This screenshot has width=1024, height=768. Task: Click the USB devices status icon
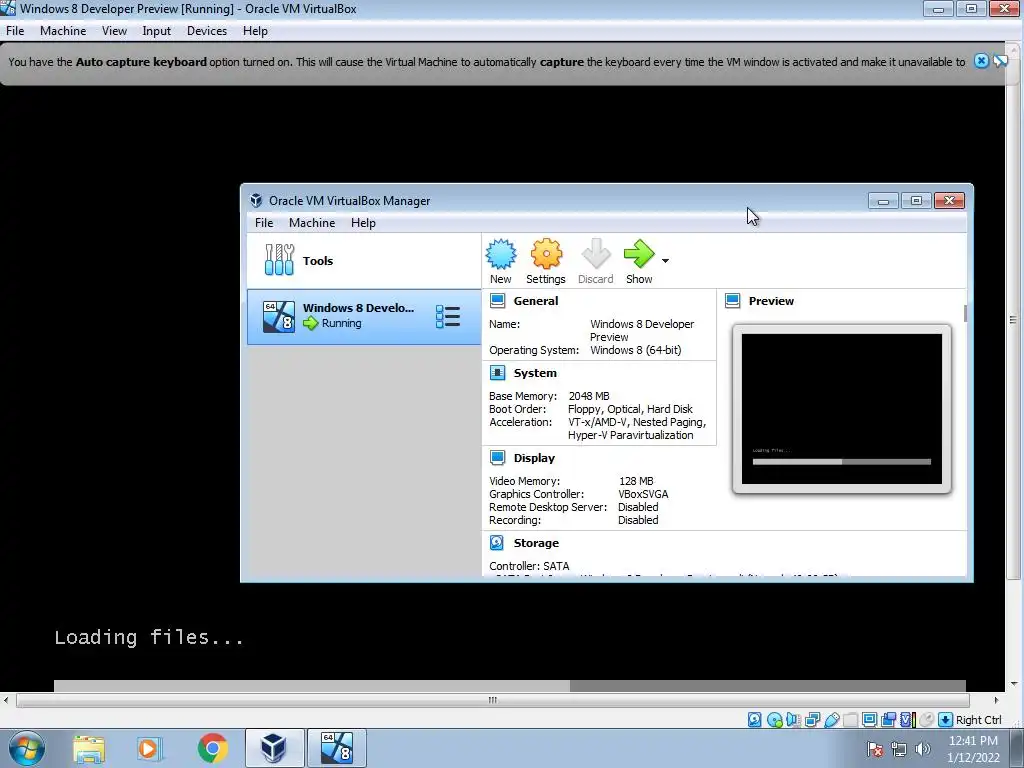pos(831,720)
